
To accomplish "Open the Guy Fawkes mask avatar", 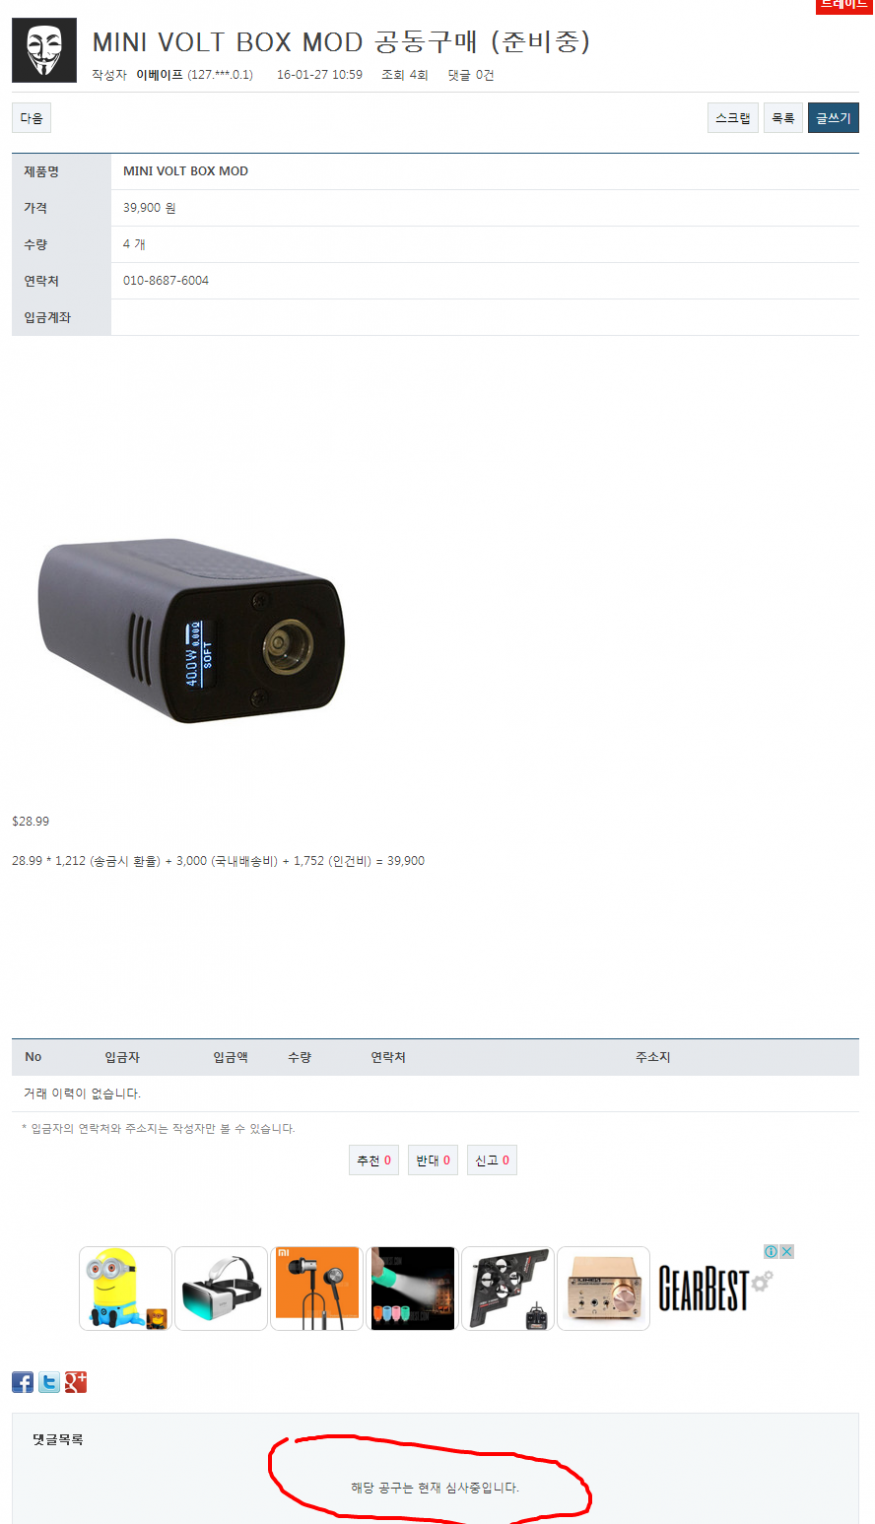I will [44, 50].
